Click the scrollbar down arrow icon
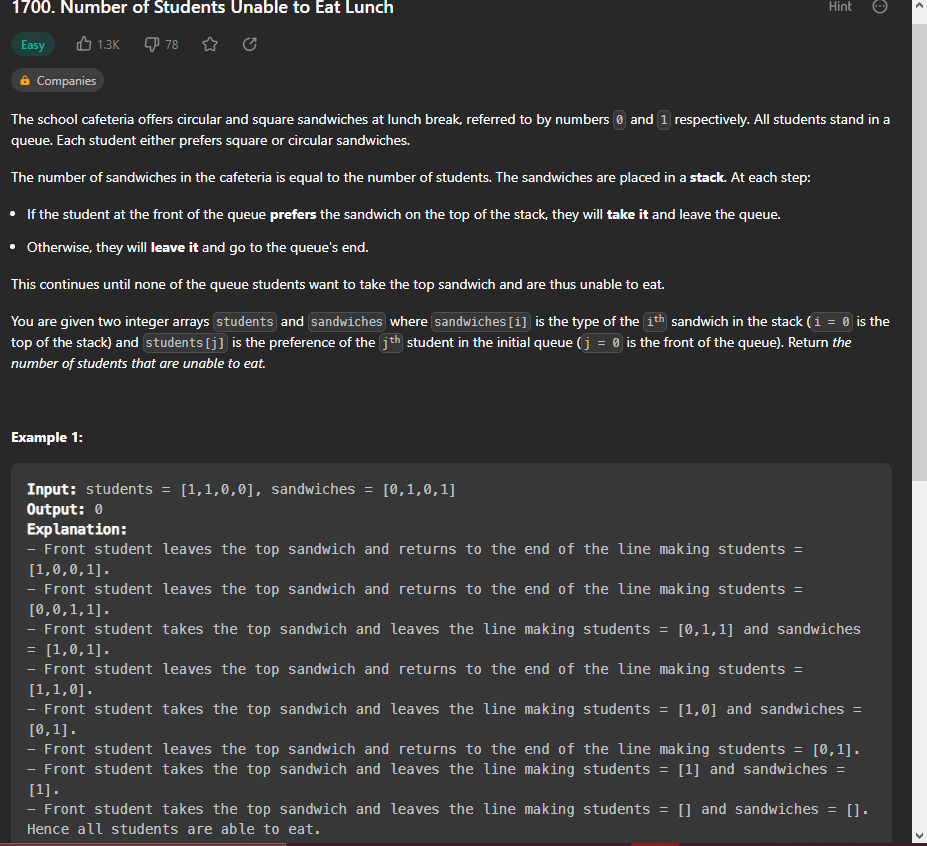This screenshot has height=846, width=927. point(919,836)
